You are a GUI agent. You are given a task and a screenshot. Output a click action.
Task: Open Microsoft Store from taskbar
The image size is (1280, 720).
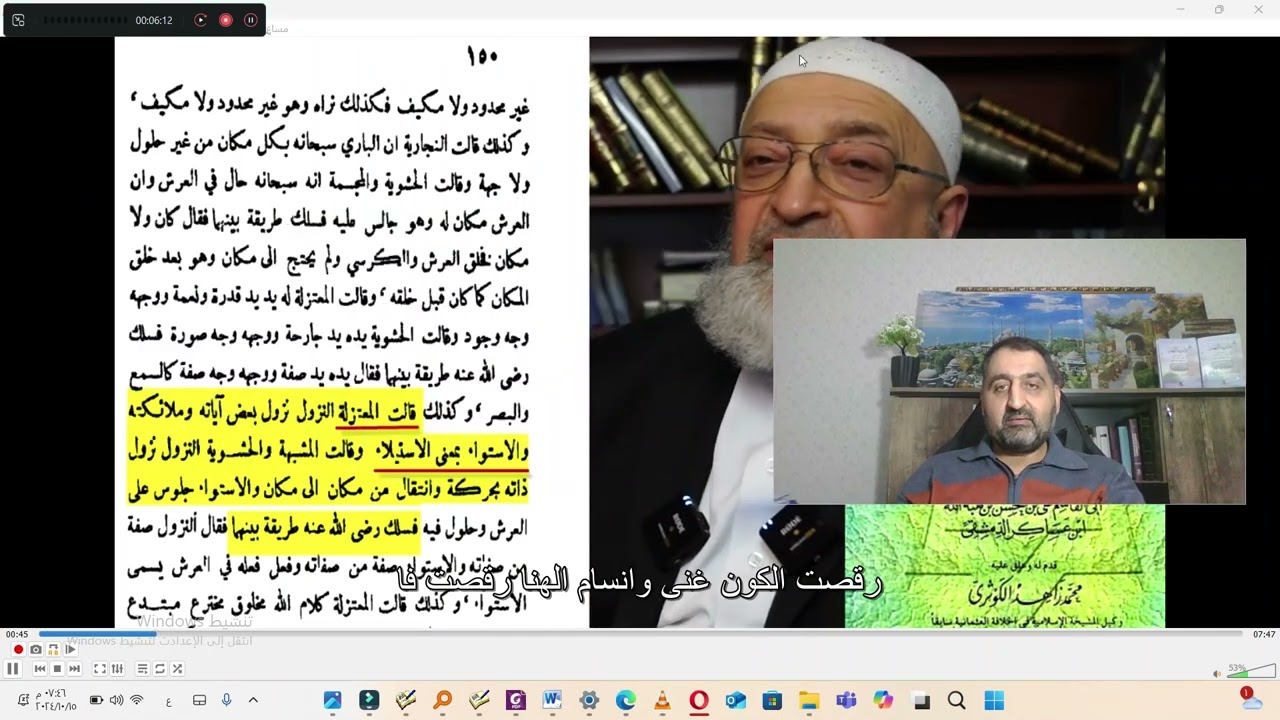(772, 701)
